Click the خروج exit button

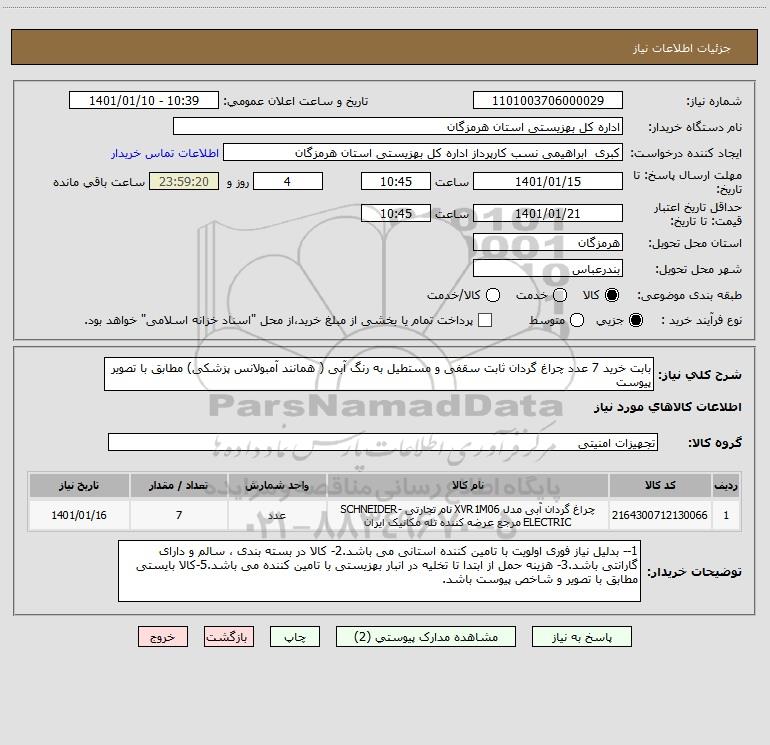click(163, 637)
